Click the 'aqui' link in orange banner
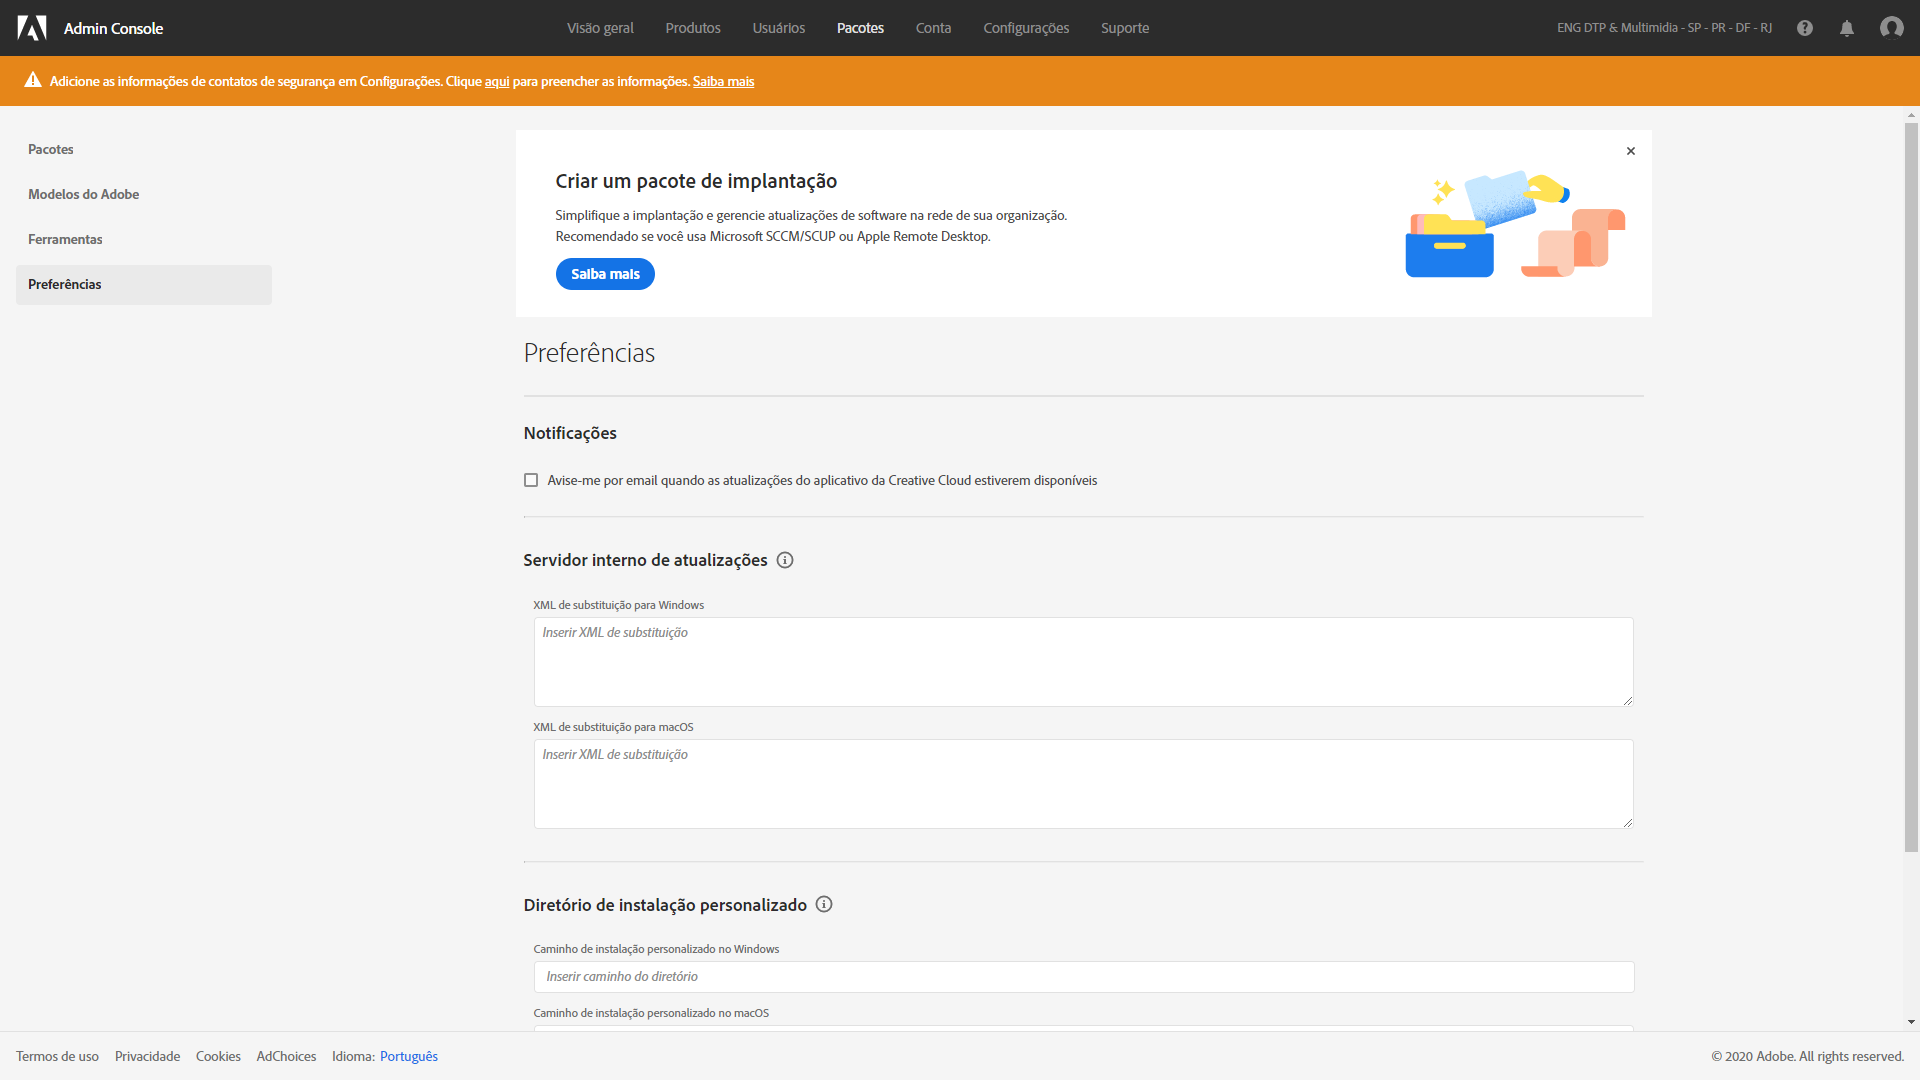 pyautogui.click(x=497, y=81)
